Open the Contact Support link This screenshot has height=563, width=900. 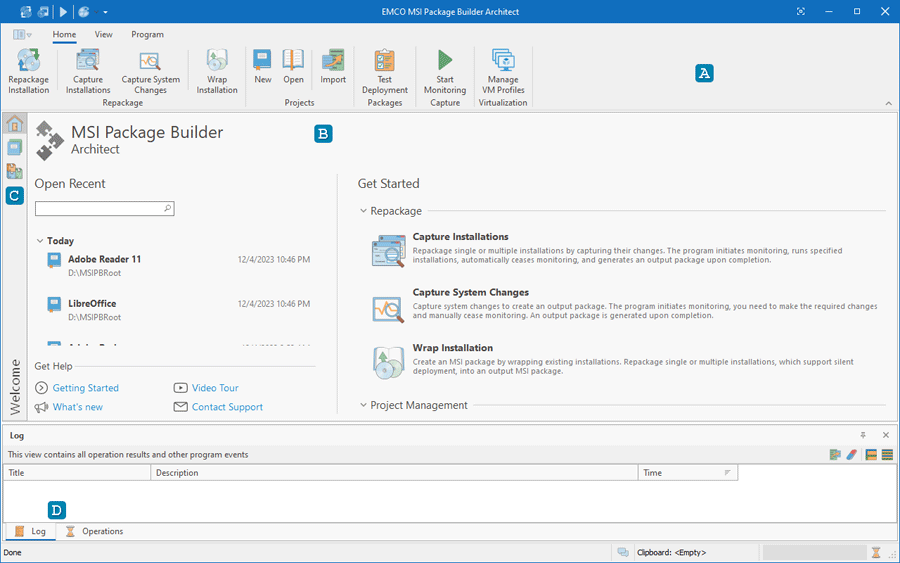(227, 407)
